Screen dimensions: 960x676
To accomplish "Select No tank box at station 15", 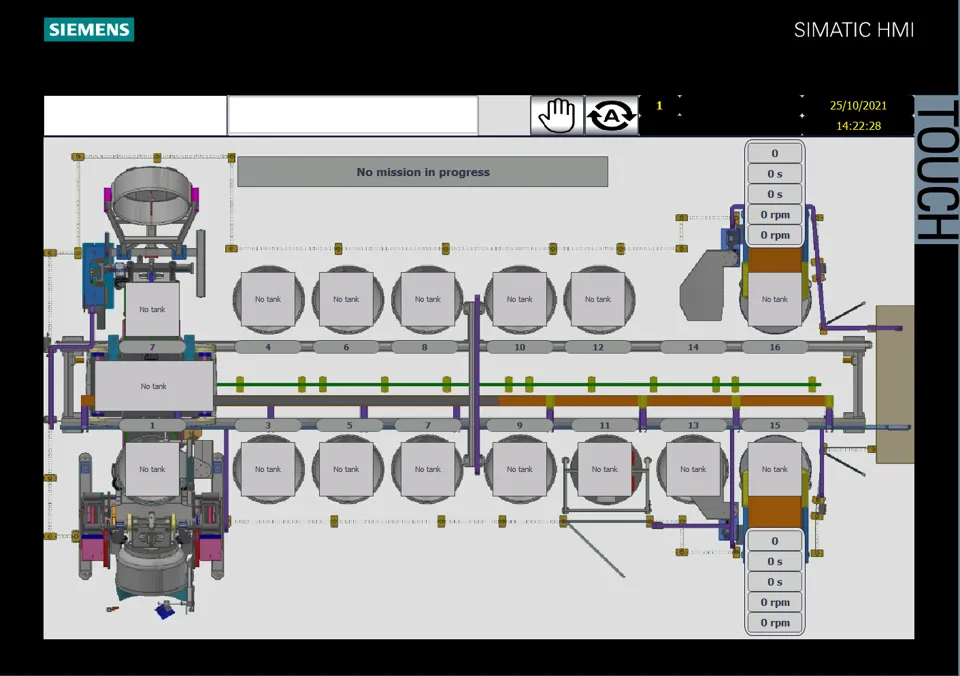I will pyautogui.click(x=775, y=470).
